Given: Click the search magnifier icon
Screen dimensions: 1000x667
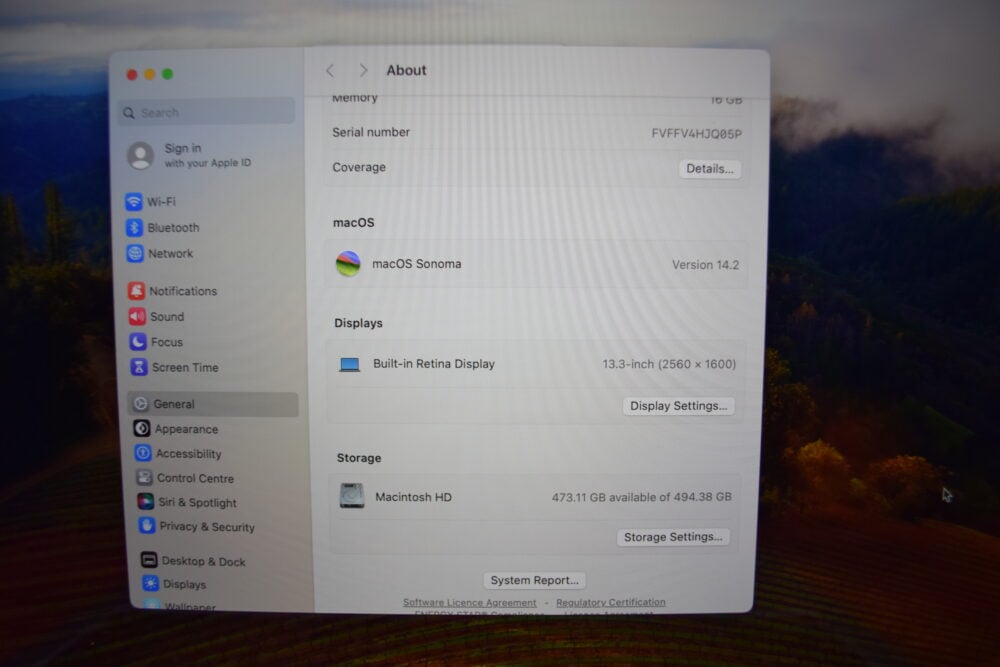Looking at the screenshot, I should coord(129,113).
